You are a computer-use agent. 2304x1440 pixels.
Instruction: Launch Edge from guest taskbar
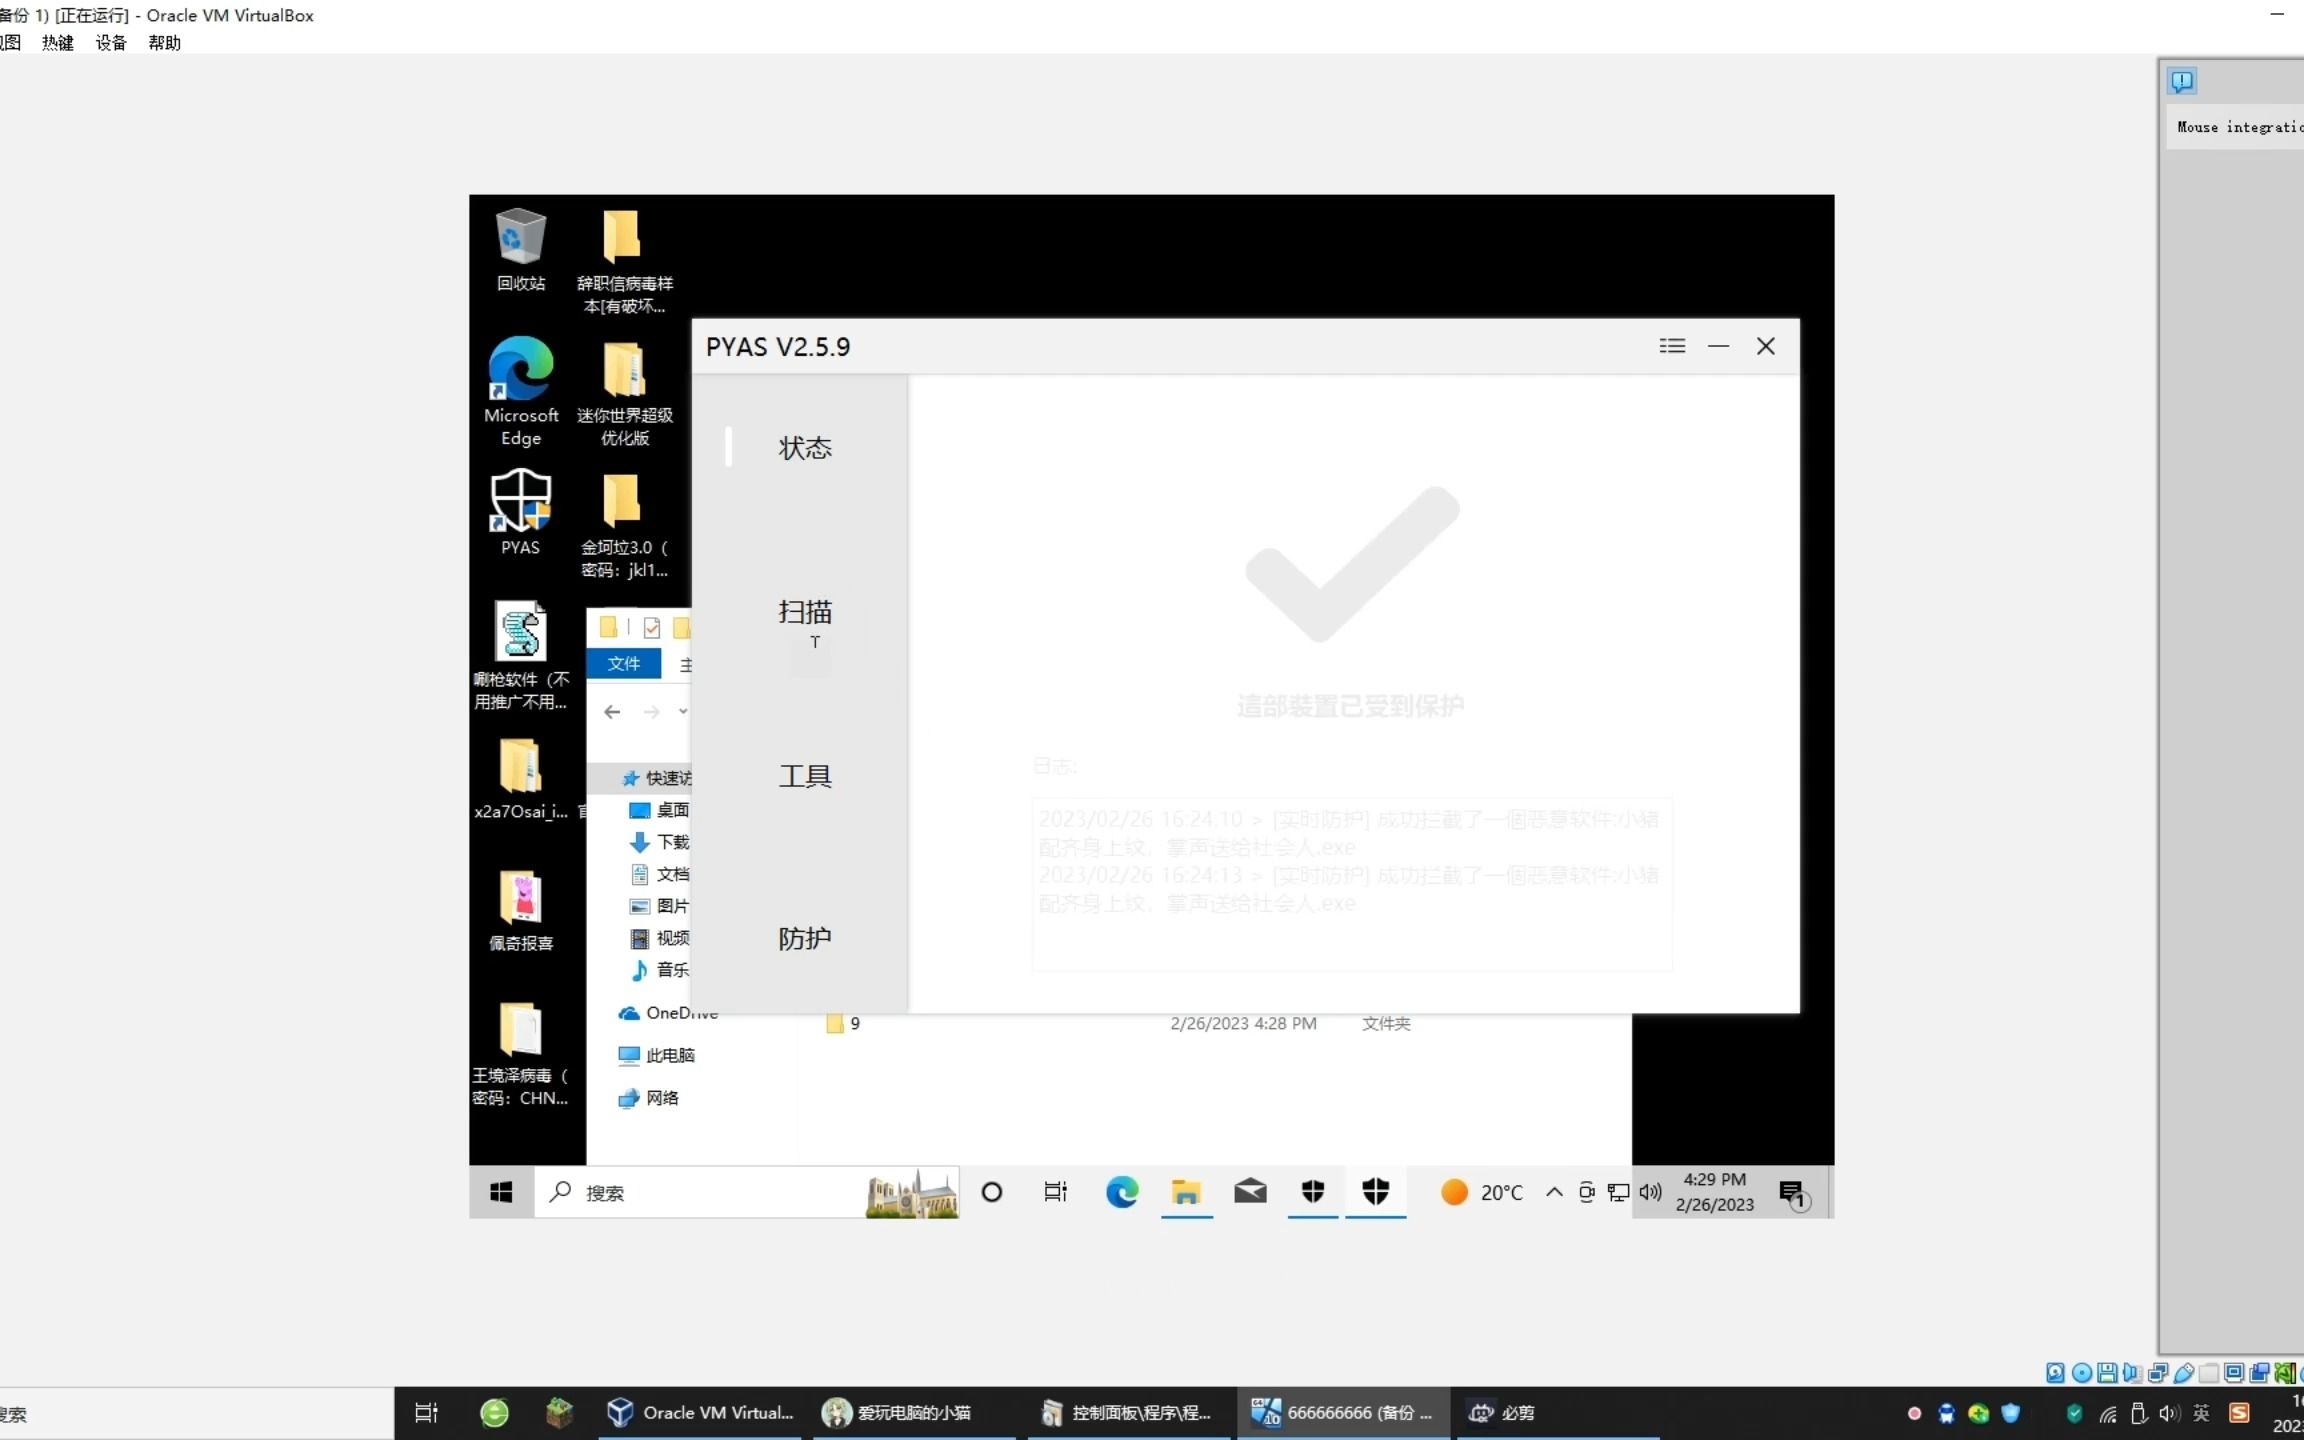coord(1122,1192)
